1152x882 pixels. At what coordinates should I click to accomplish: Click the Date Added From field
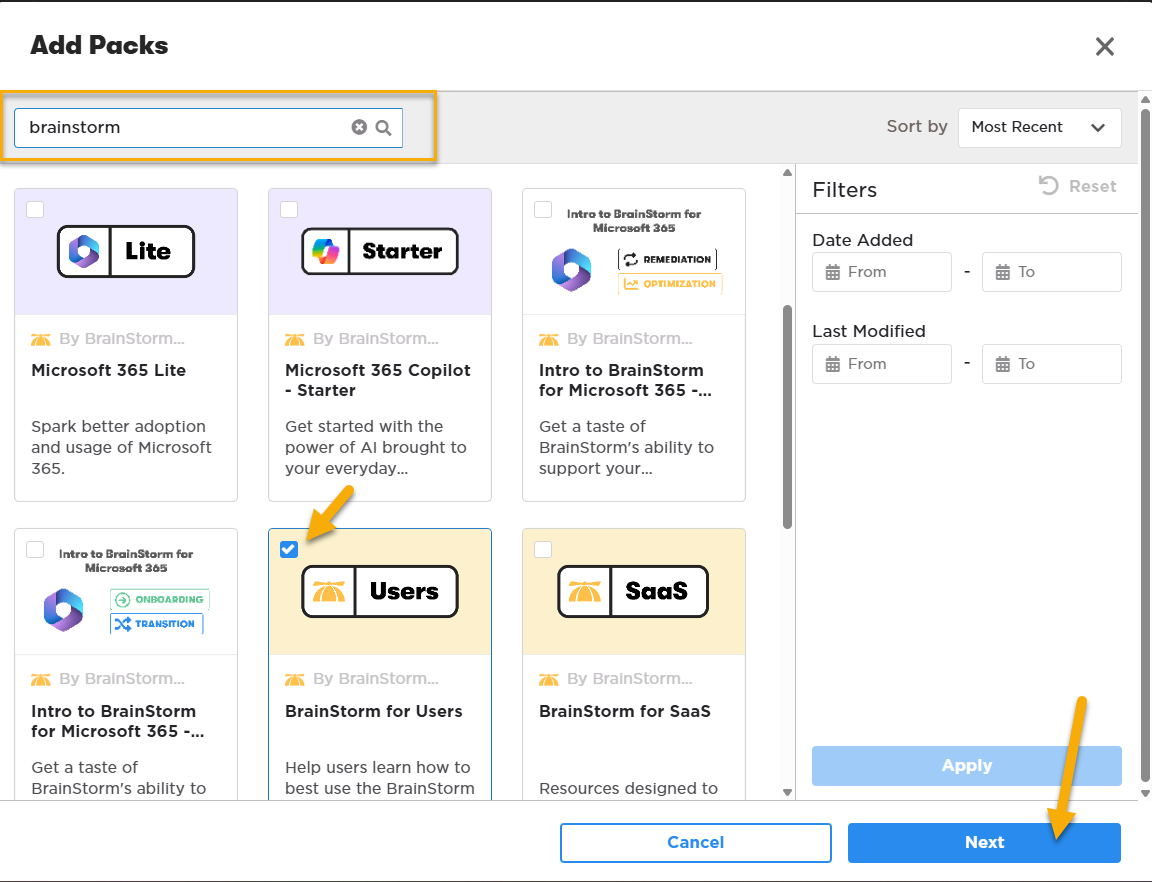pos(882,272)
